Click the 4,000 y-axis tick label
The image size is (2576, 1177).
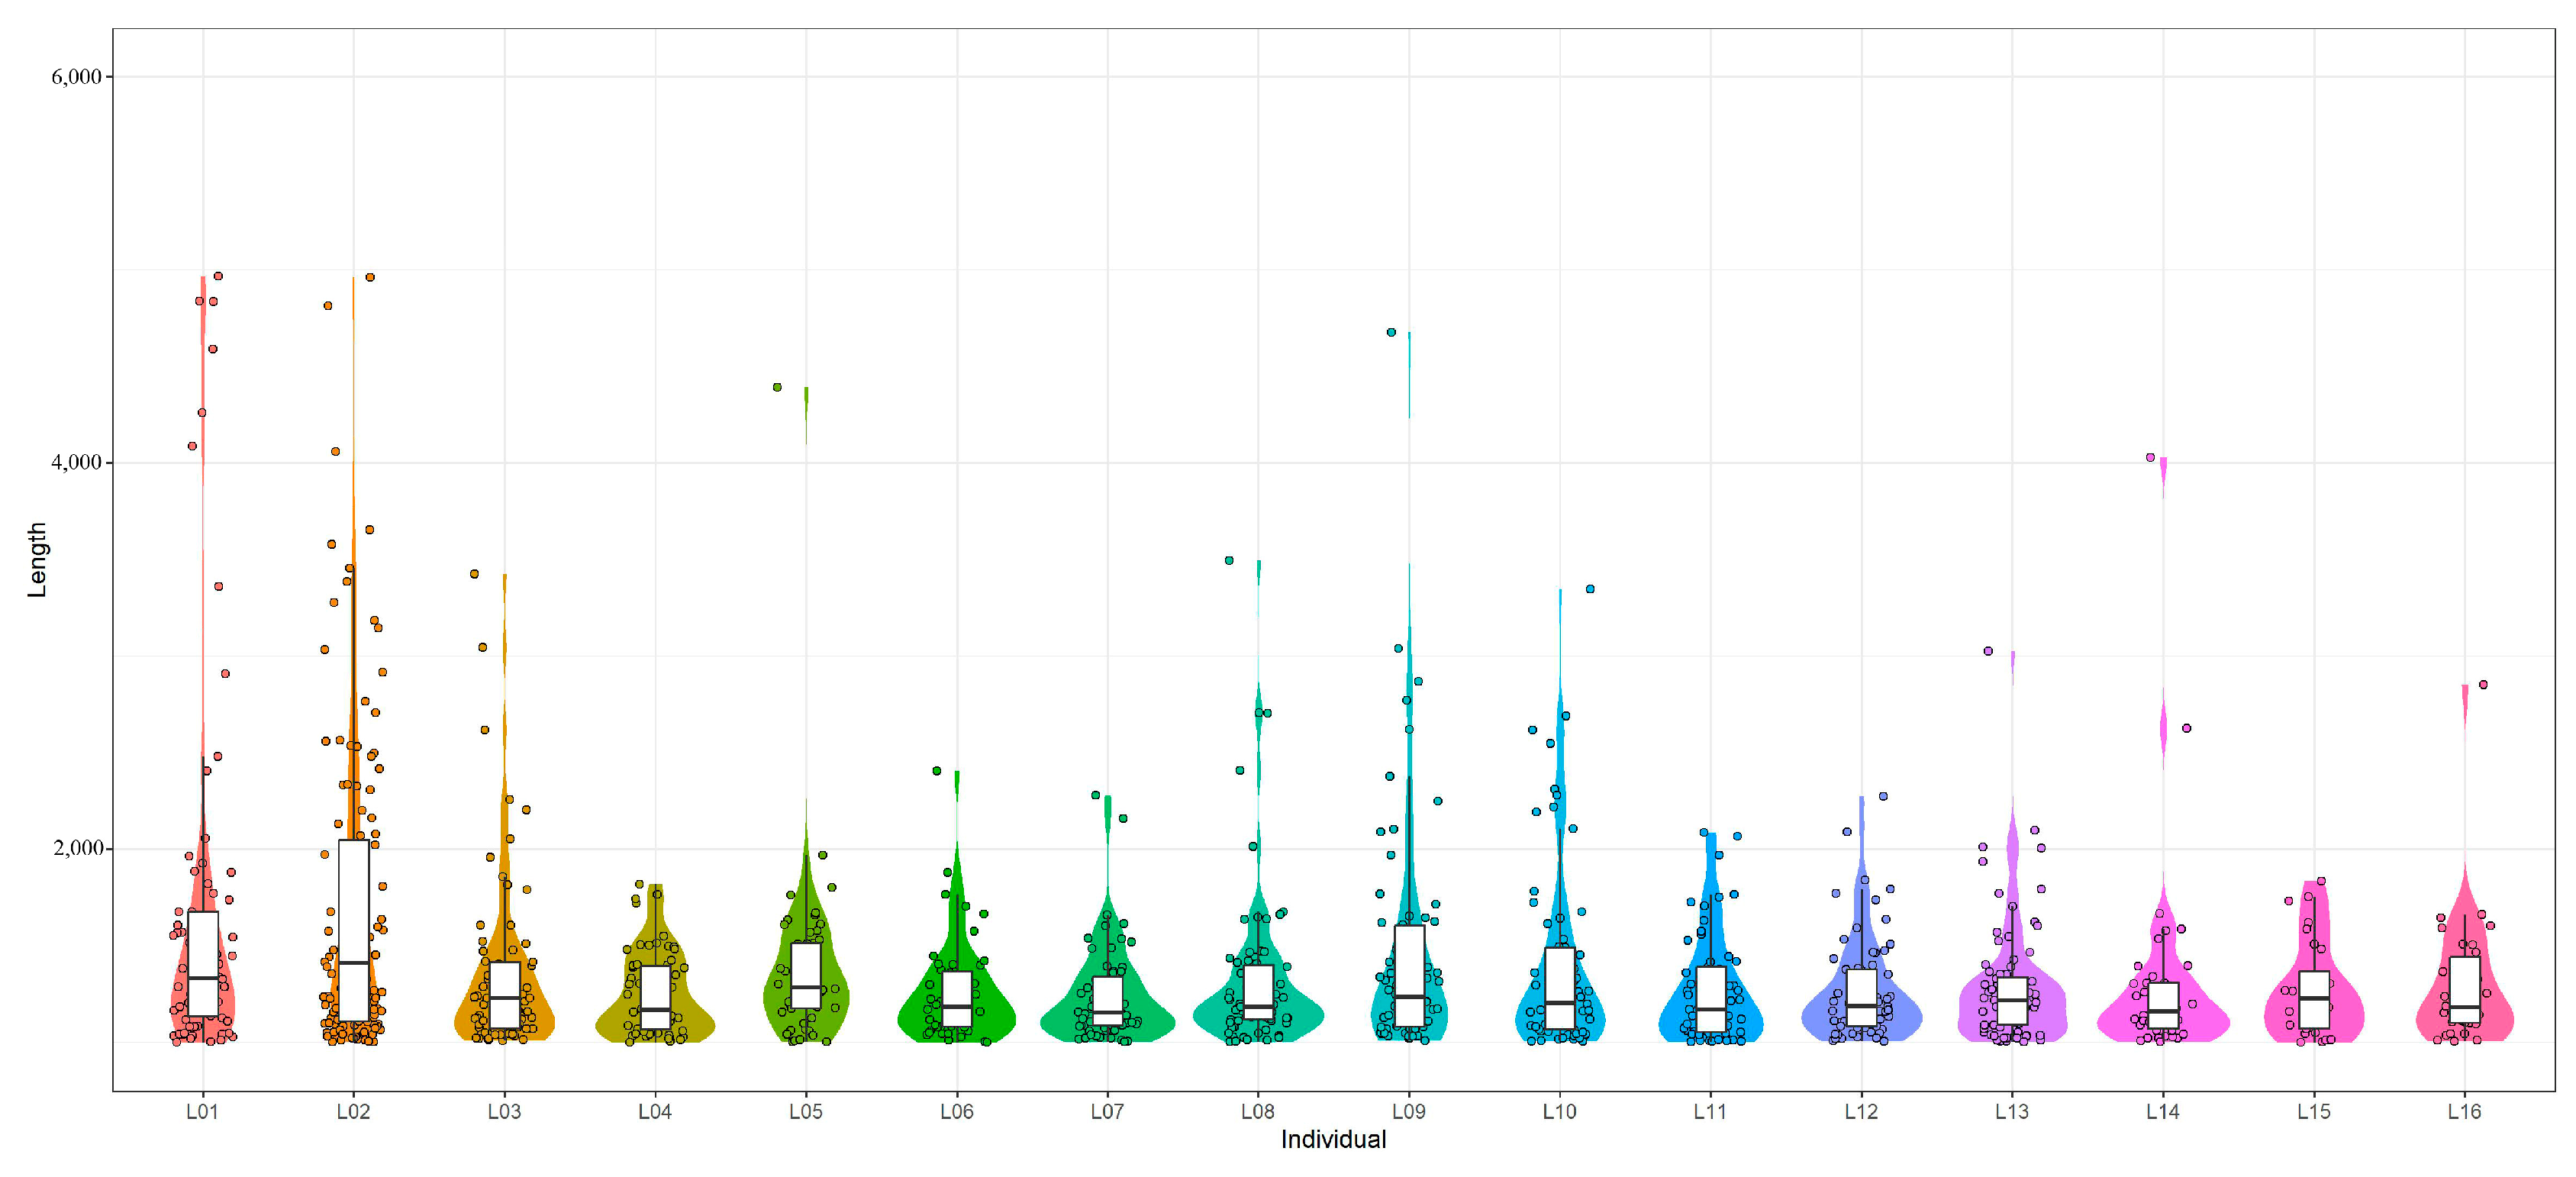(x=76, y=463)
